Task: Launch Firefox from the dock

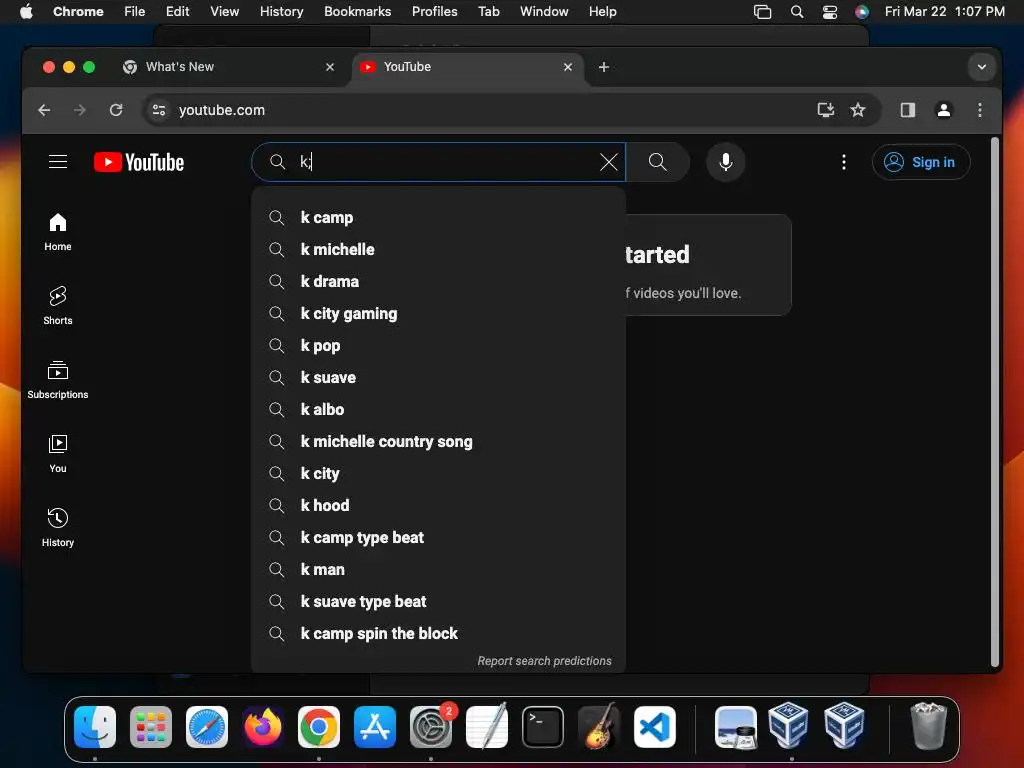Action: coord(263,727)
